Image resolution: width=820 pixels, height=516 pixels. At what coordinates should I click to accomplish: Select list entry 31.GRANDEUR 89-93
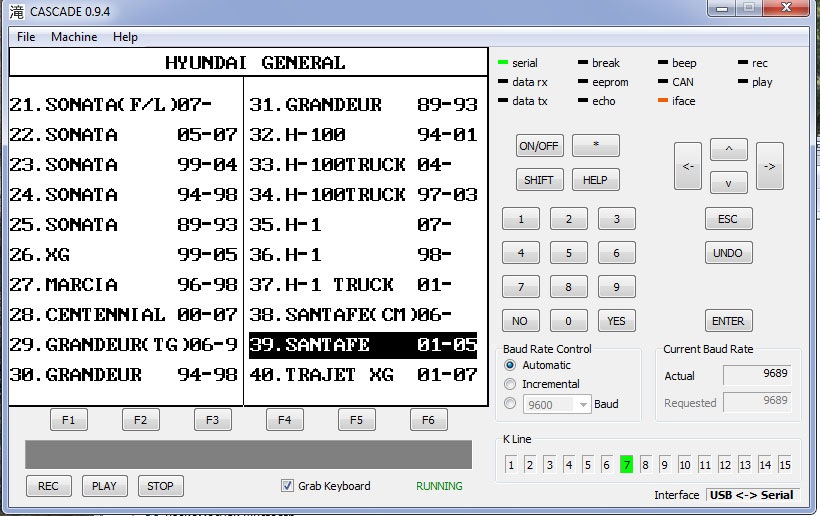[363, 105]
